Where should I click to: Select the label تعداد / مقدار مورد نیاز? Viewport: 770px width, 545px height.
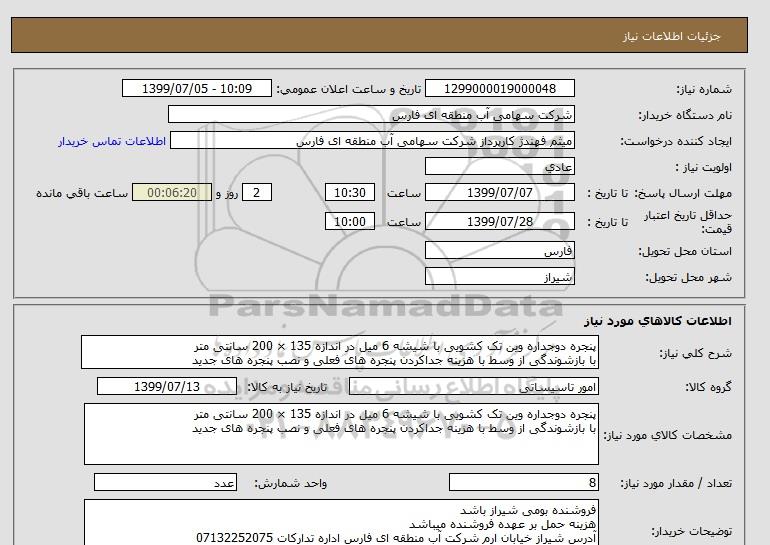point(676,484)
